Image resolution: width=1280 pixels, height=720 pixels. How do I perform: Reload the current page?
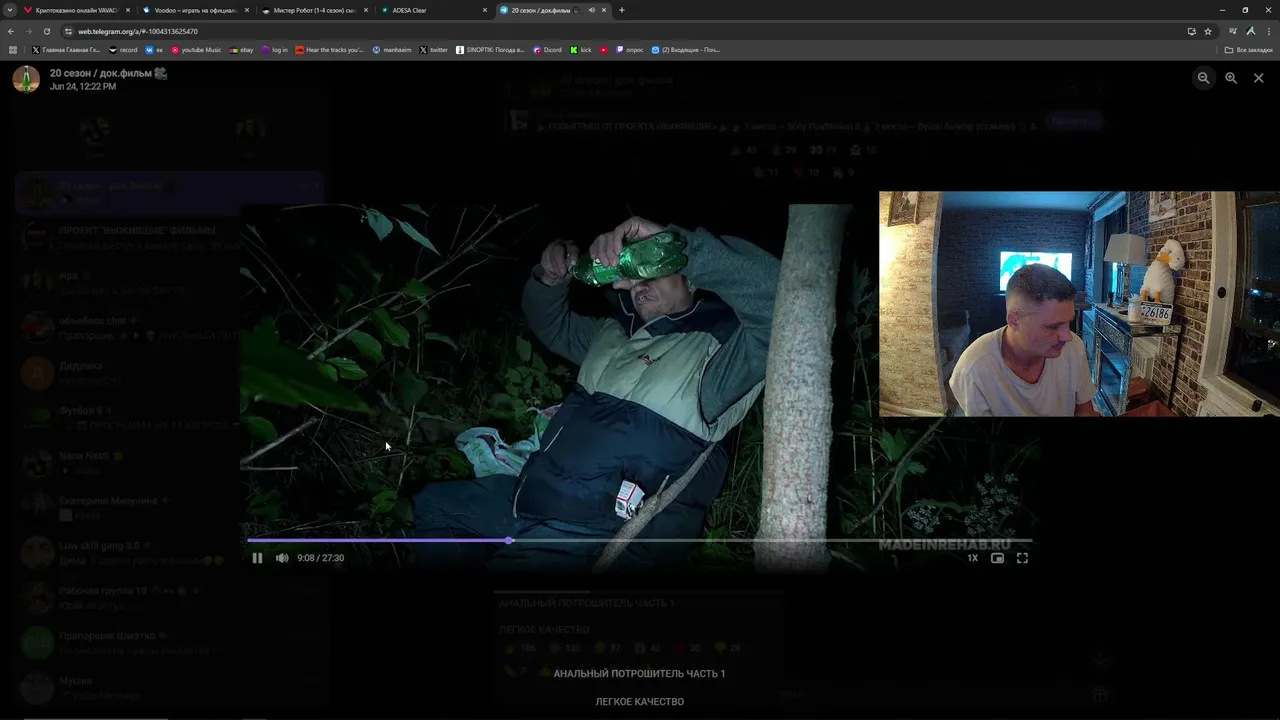(47, 31)
